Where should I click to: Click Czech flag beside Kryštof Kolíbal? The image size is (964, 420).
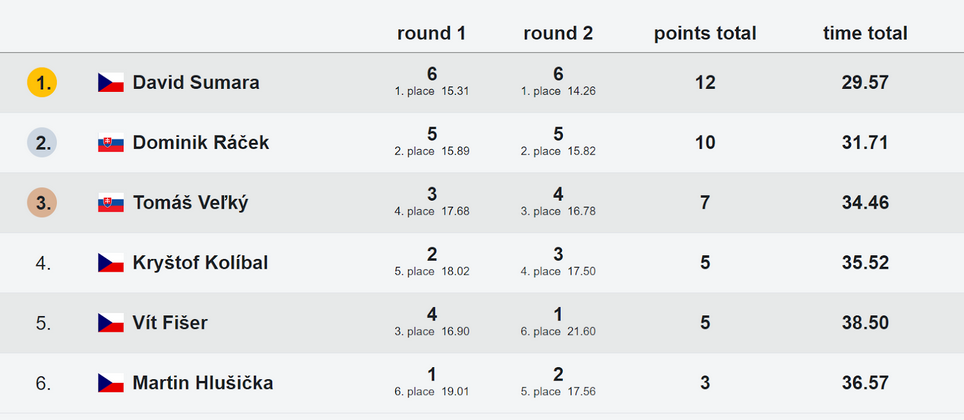click(111, 263)
